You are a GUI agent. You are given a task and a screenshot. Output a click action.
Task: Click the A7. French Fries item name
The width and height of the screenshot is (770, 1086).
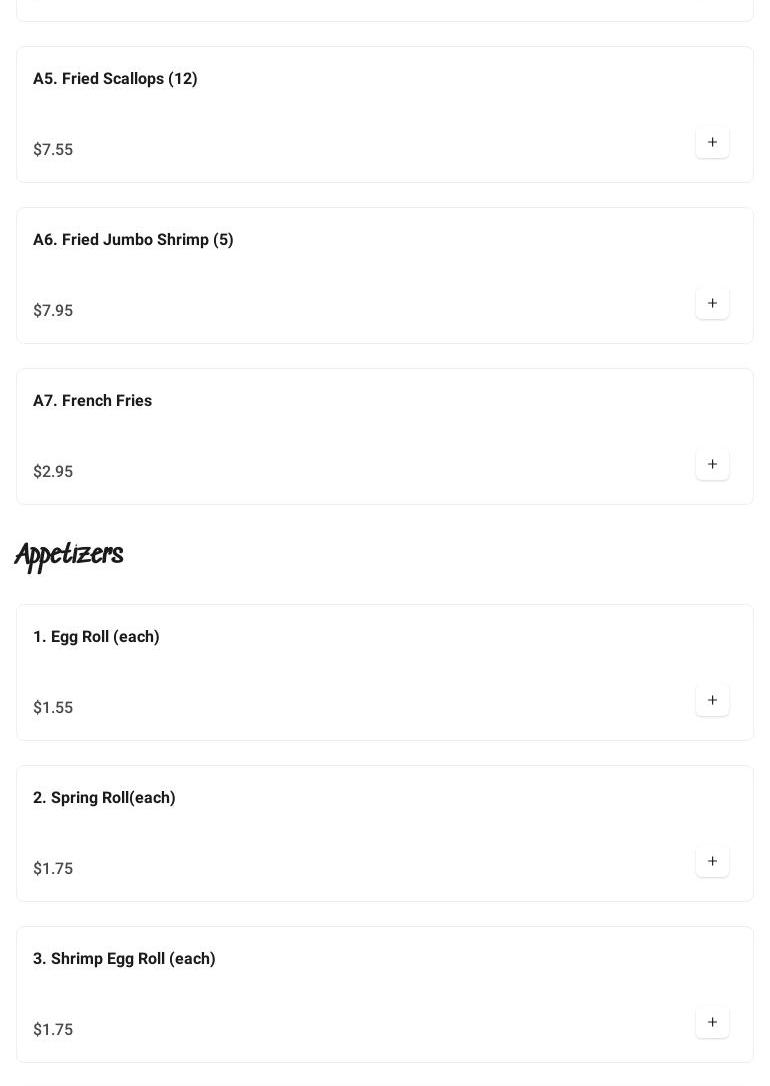[92, 401]
